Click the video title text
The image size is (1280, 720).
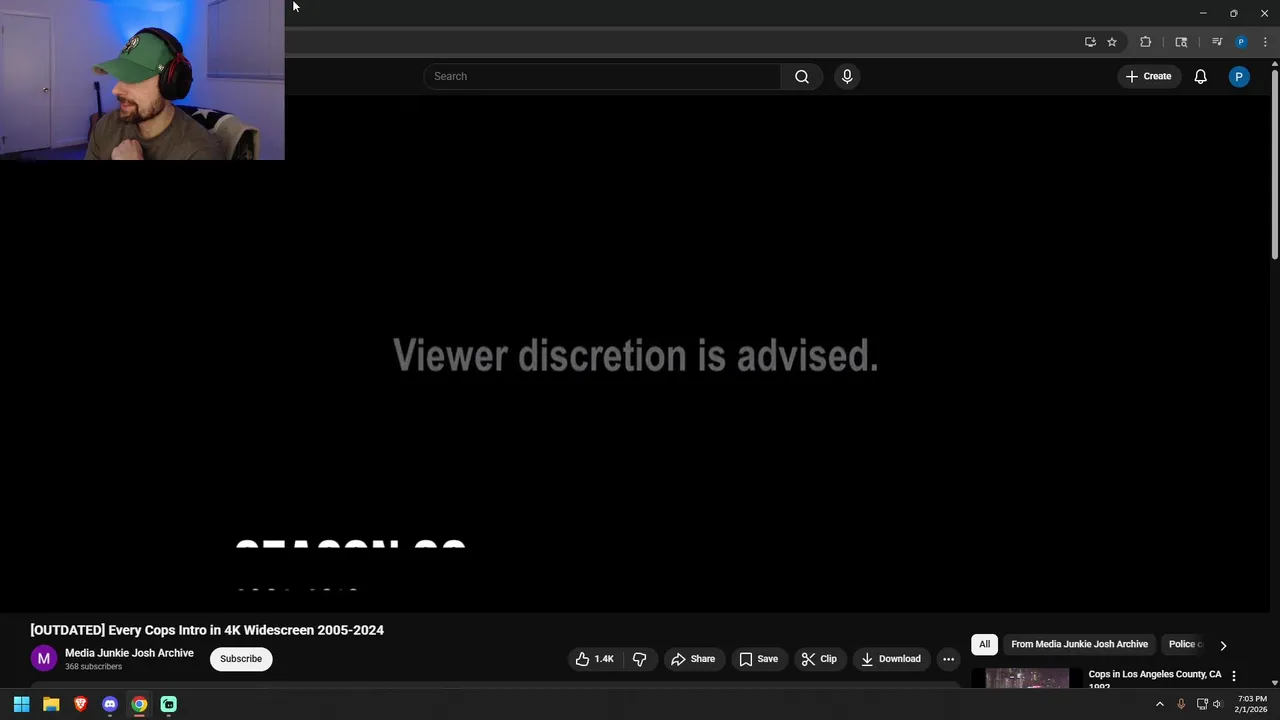(x=207, y=630)
